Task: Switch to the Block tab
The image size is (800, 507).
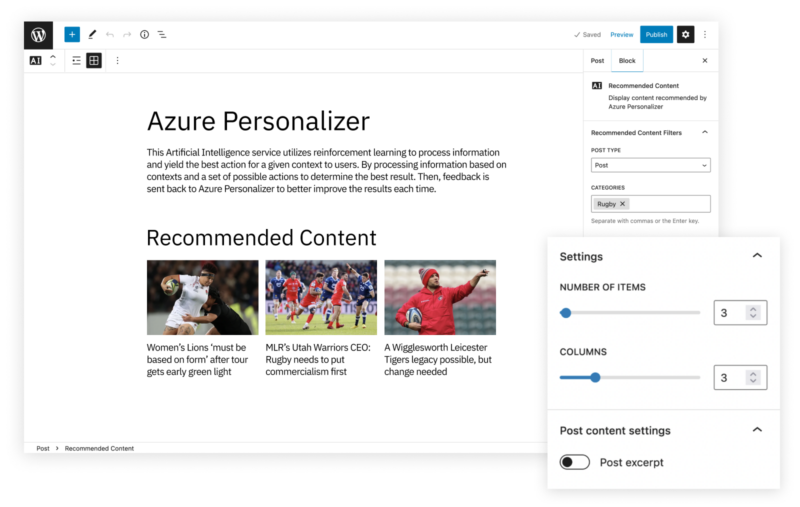Action: (627, 61)
